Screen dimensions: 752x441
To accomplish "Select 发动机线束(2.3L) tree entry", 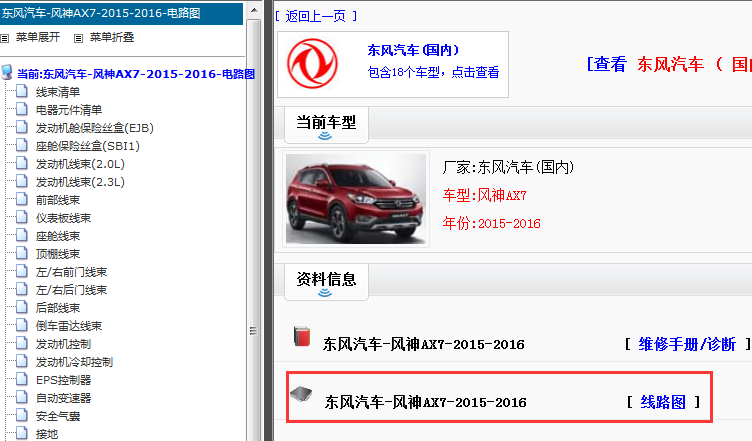I will [80, 182].
